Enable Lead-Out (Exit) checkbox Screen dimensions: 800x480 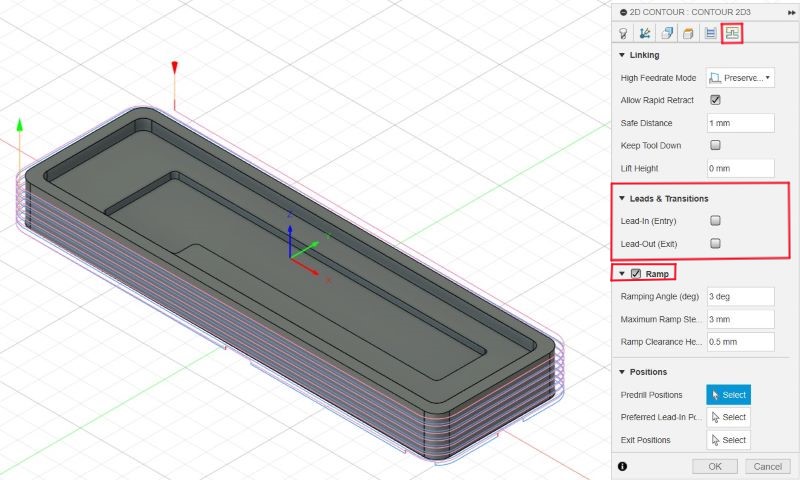(715, 243)
